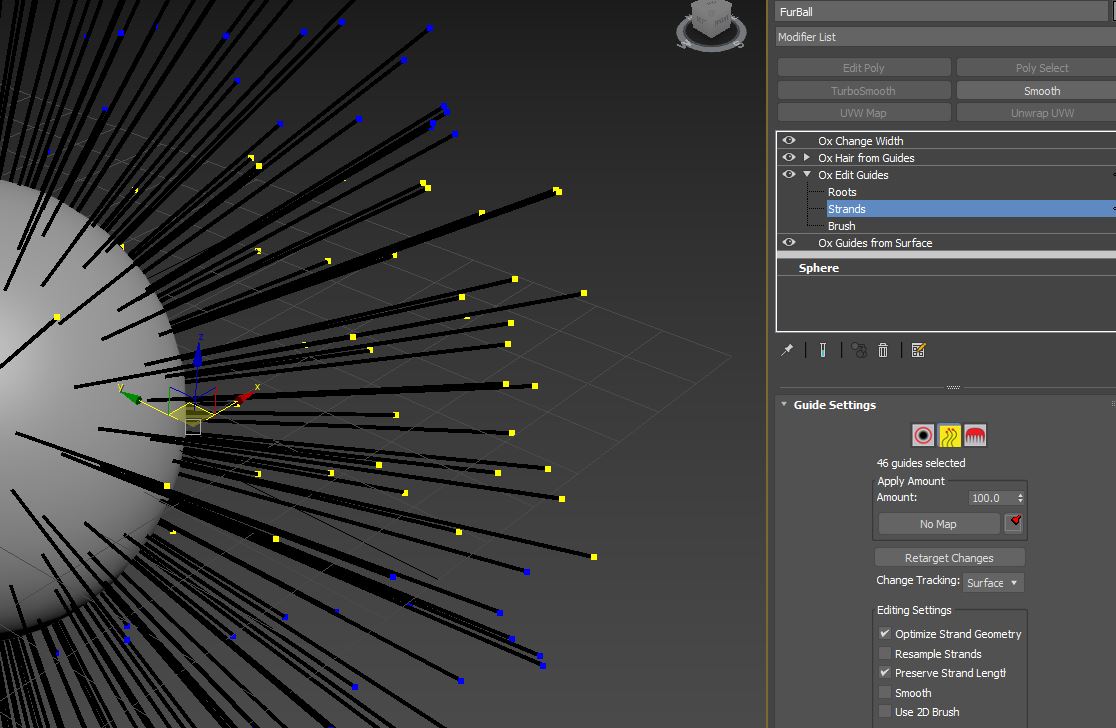
Task: Activate the Brush comb mode icon
Action: tap(975, 435)
